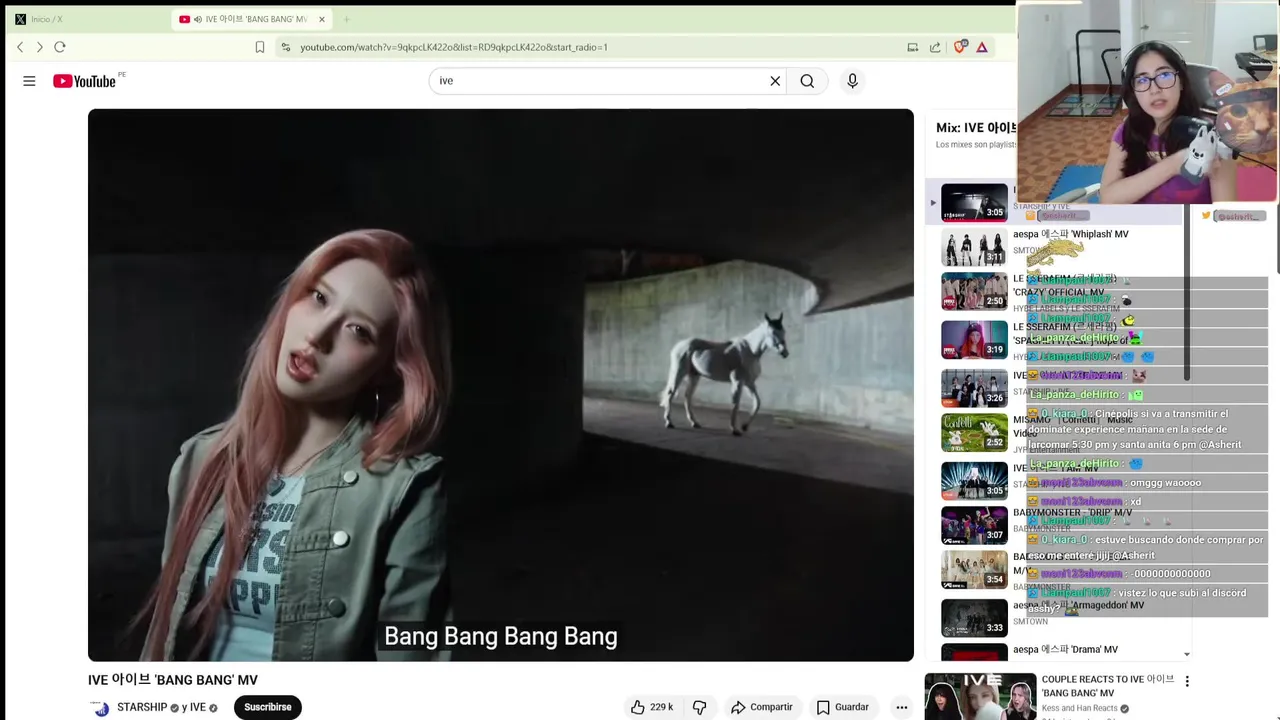Open STARSHIP channel avatar
Screen dimensions: 1280x720
tap(100, 708)
